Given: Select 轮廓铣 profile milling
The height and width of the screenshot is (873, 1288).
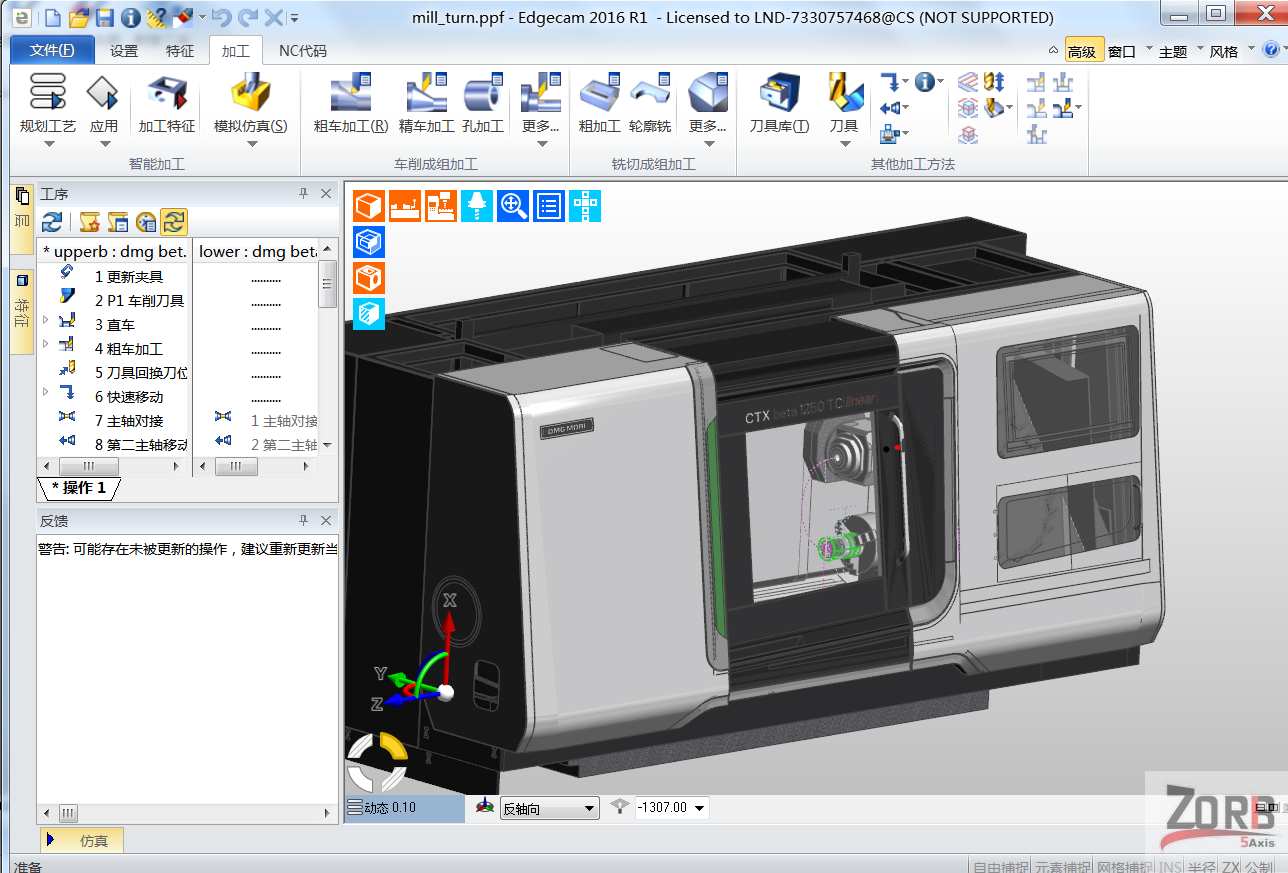Looking at the screenshot, I should pos(649,104).
